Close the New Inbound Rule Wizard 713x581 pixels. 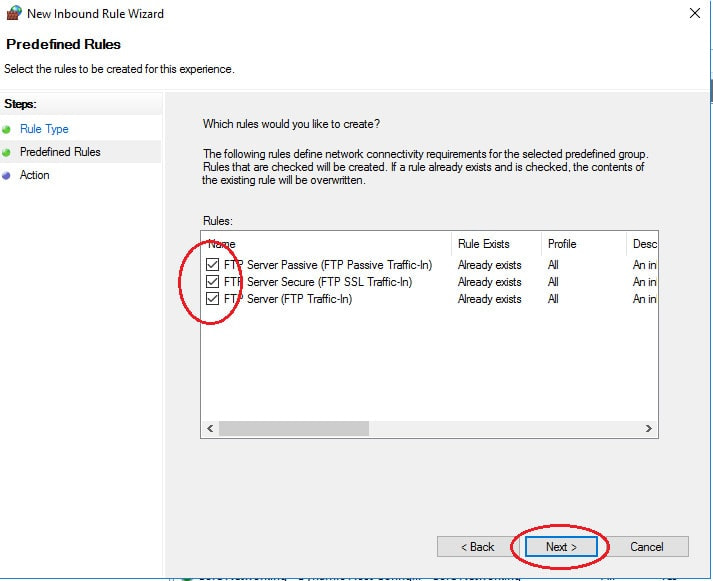(694, 13)
